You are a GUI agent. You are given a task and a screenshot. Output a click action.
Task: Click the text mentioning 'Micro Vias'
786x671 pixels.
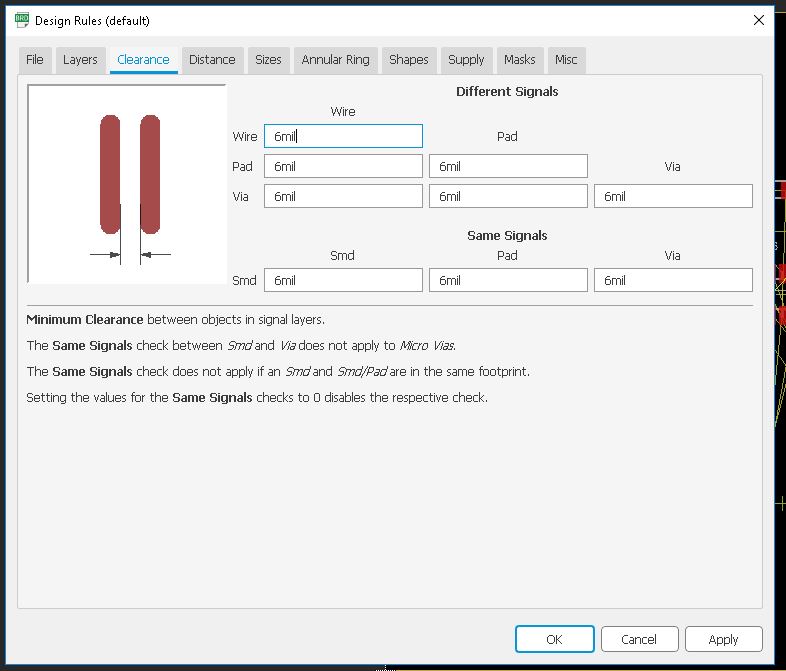tap(241, 346)
